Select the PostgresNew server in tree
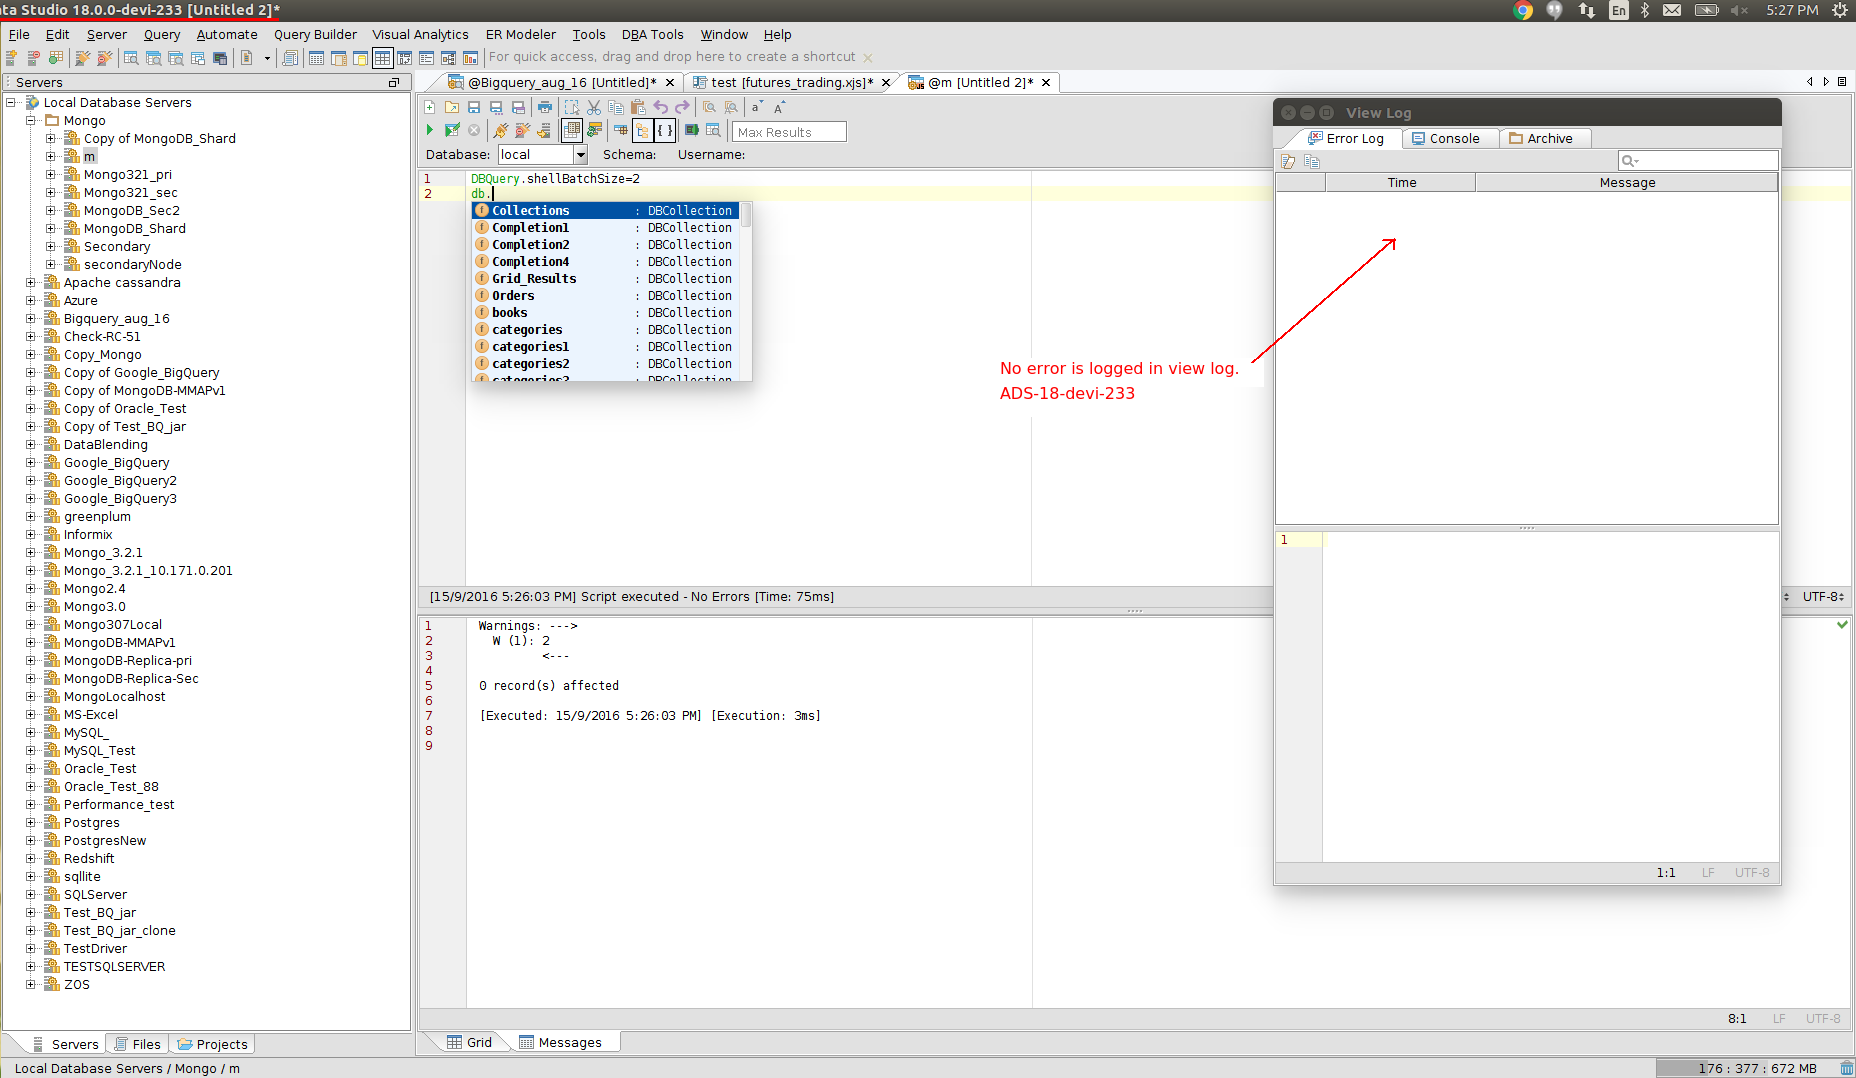The width and height of the screenshot is (1856, 1078). pyautogui.click(x=104, y=840)
